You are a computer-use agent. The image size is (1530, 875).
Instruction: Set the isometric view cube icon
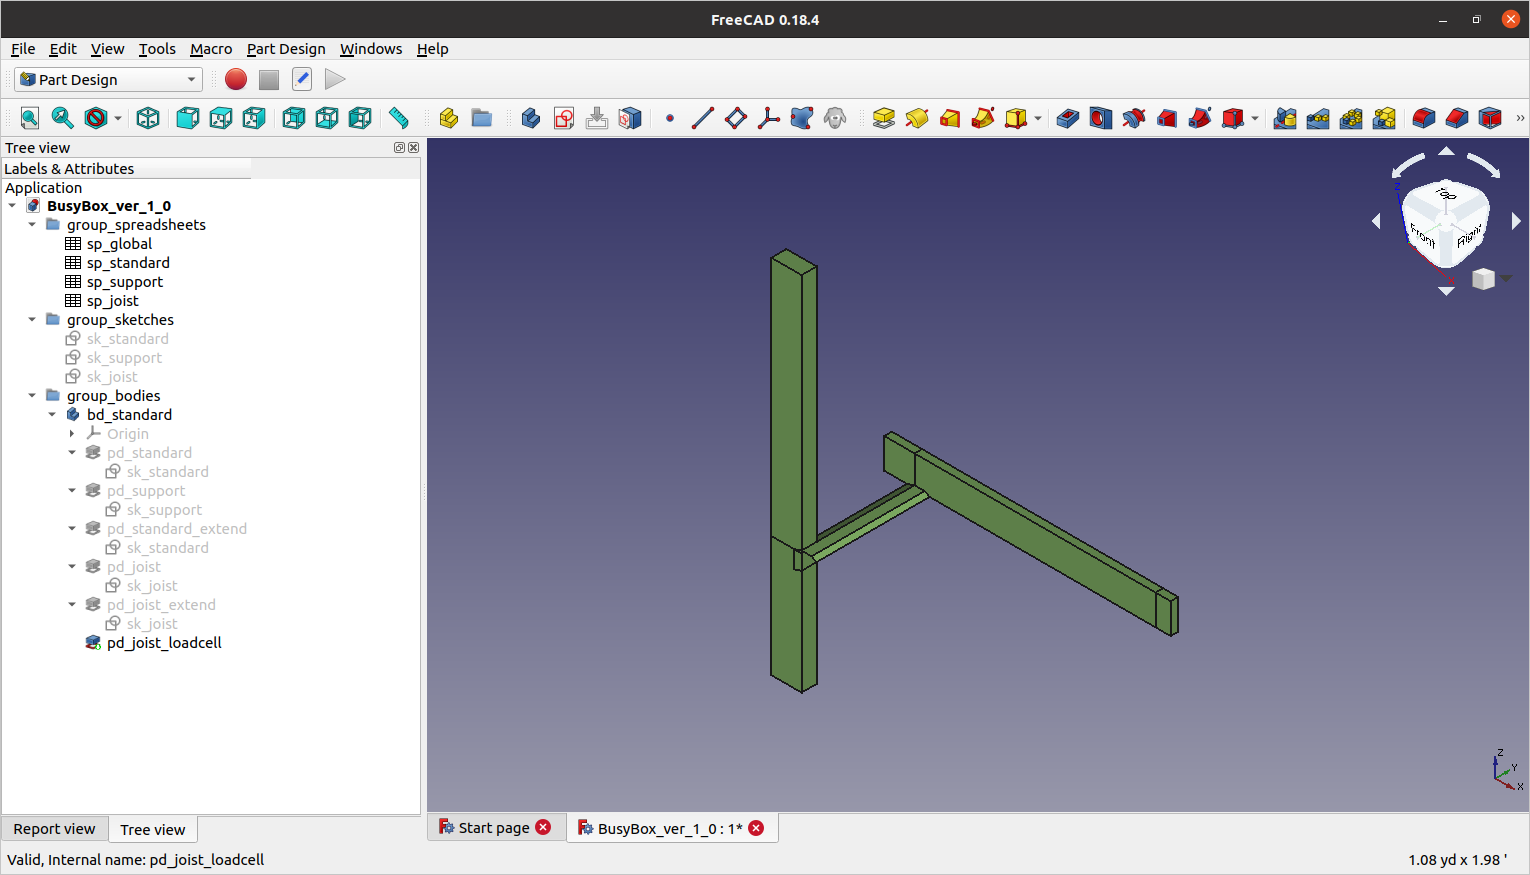click(148, 118)
